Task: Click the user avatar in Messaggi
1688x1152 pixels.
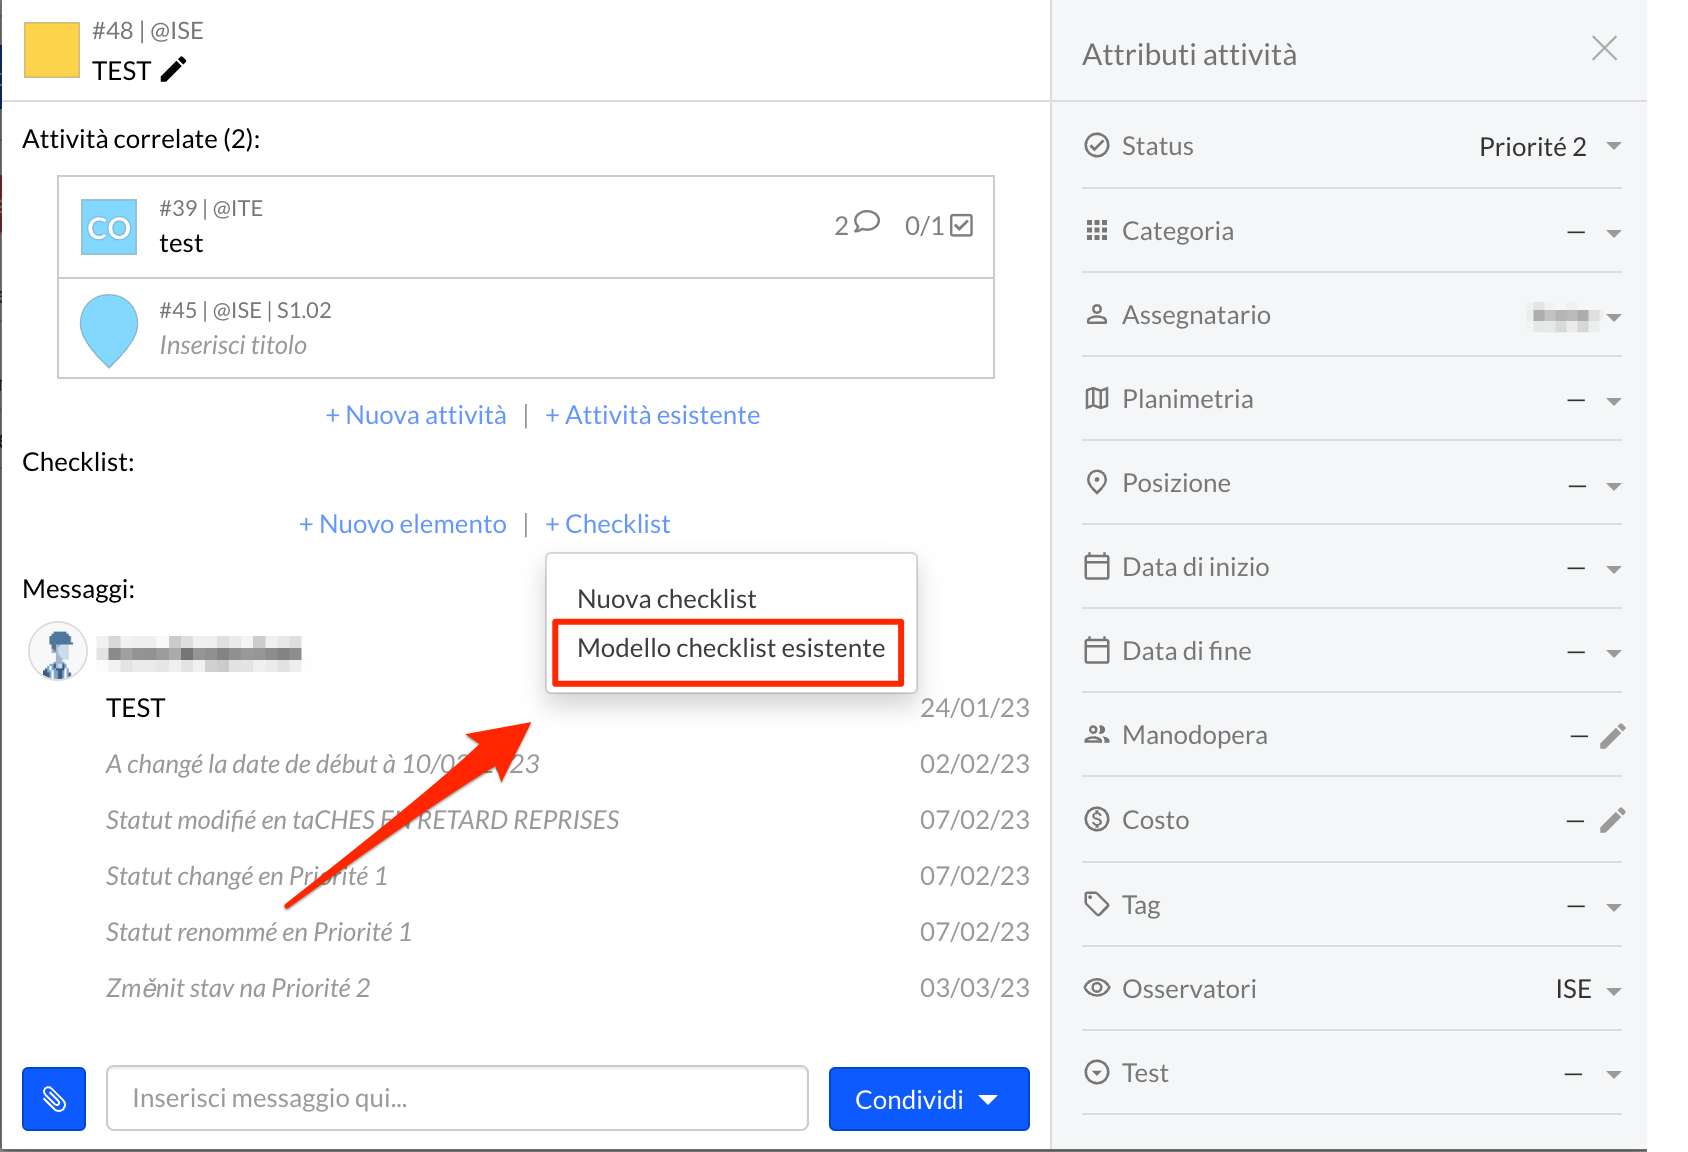Action: tap(58, 652)
